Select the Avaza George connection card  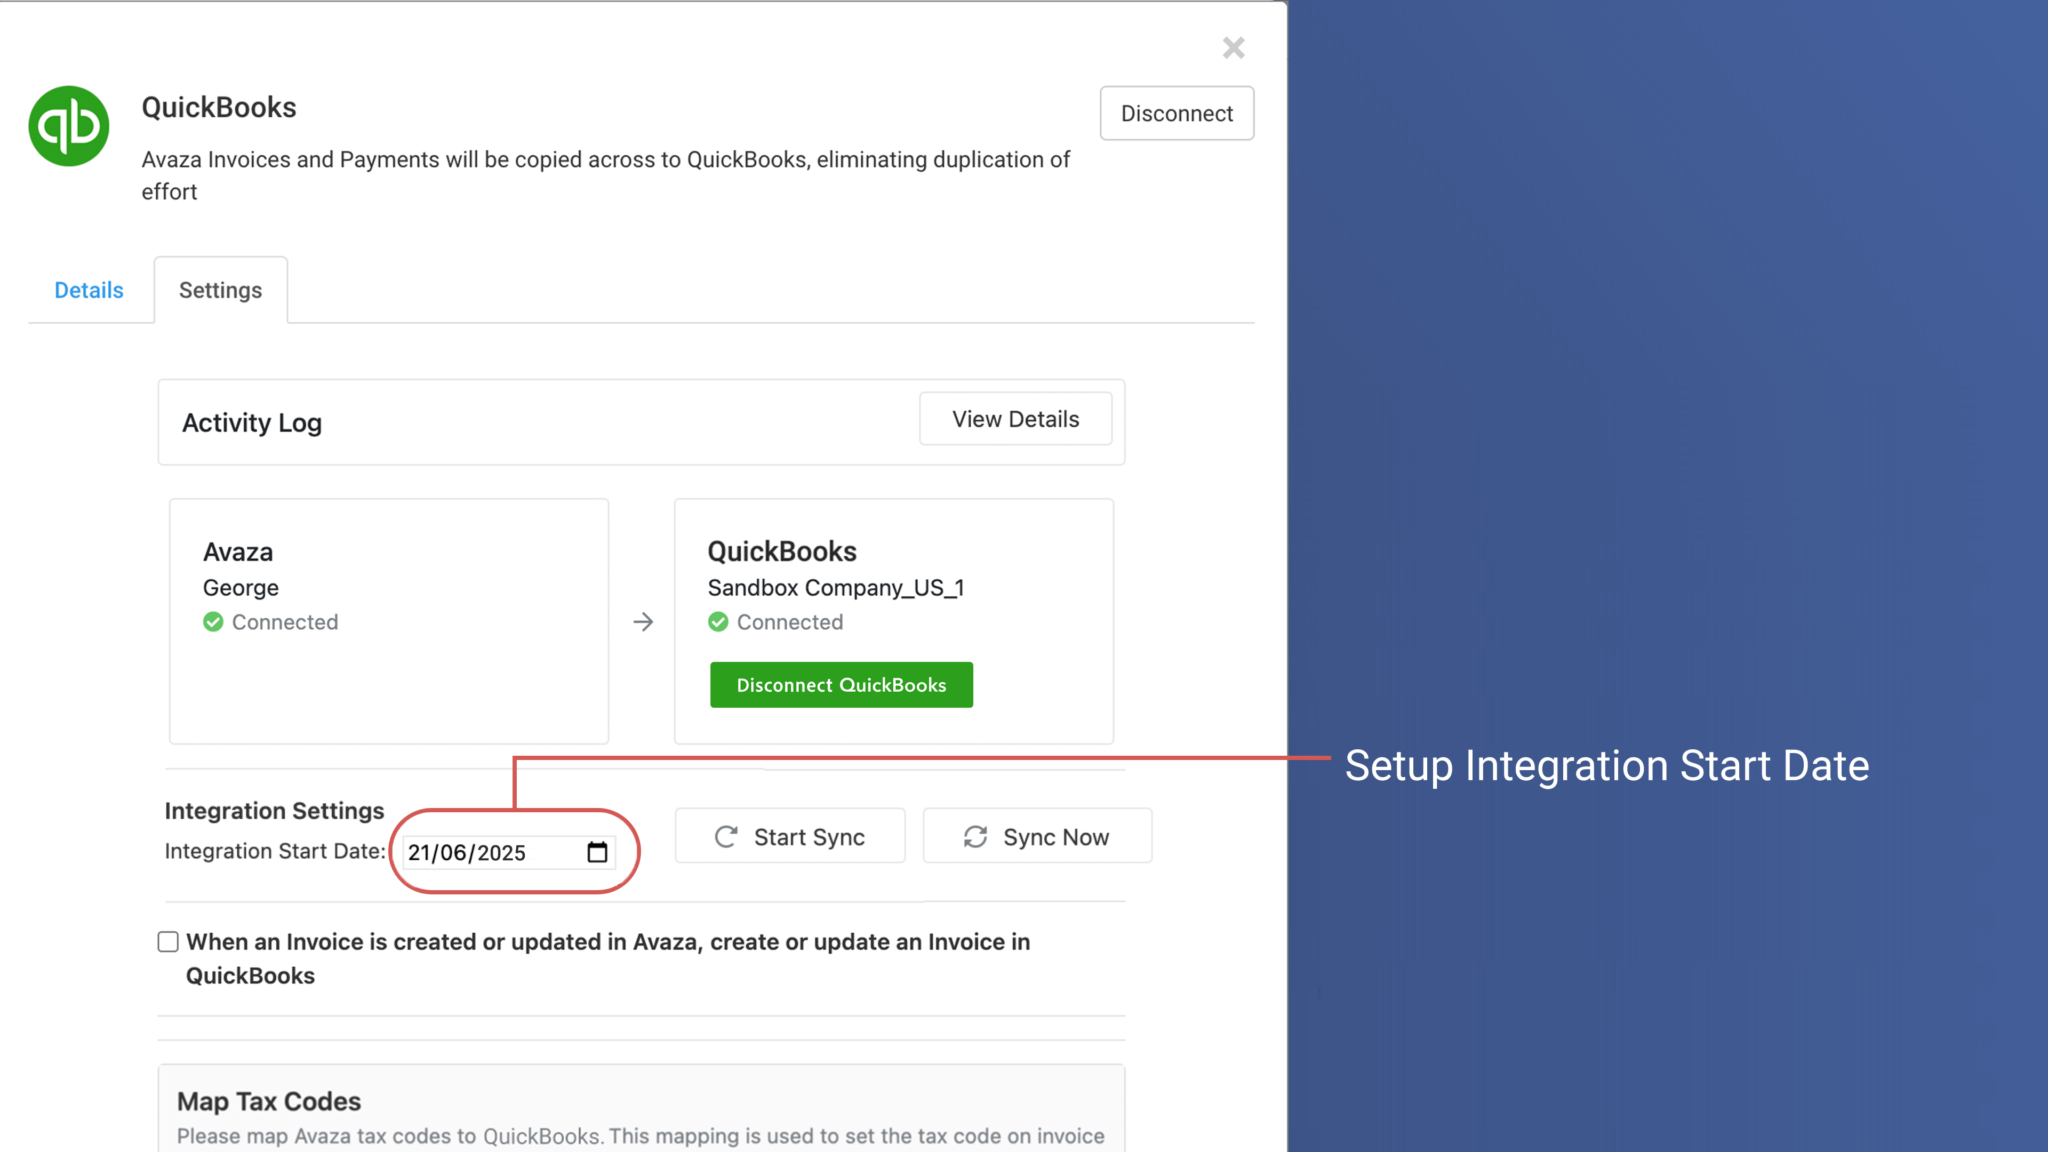tap(388, 620)
